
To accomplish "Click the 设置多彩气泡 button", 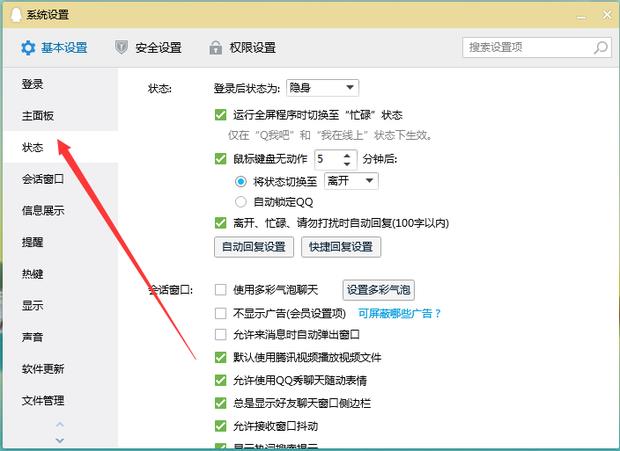I will [378, 290].
